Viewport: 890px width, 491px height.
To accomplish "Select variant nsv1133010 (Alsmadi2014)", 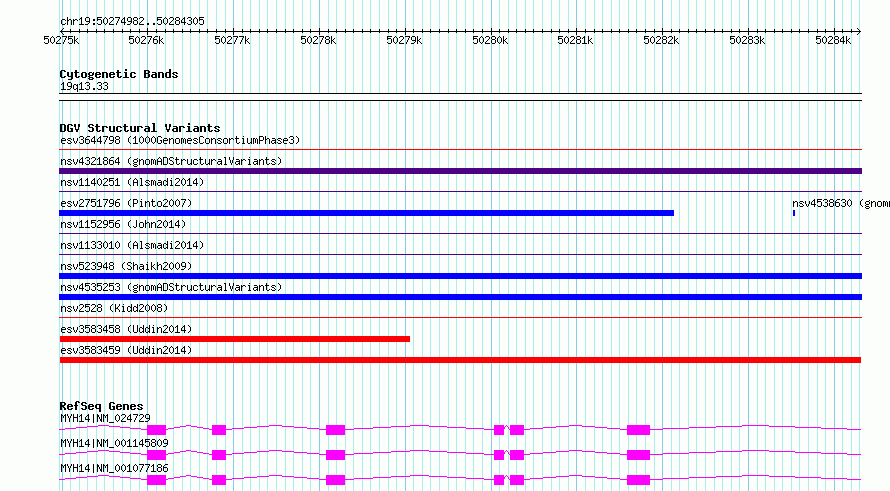I will [132, 245].
